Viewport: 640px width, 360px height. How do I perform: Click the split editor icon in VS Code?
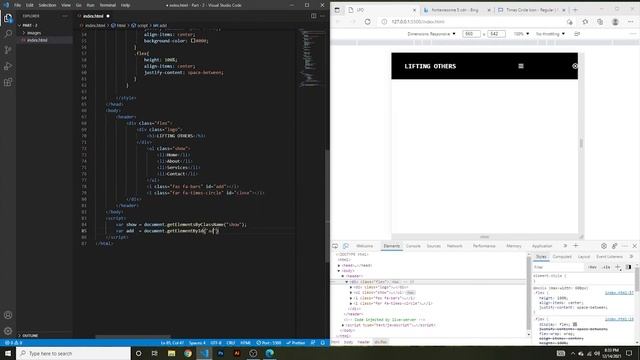coord(313,16)
